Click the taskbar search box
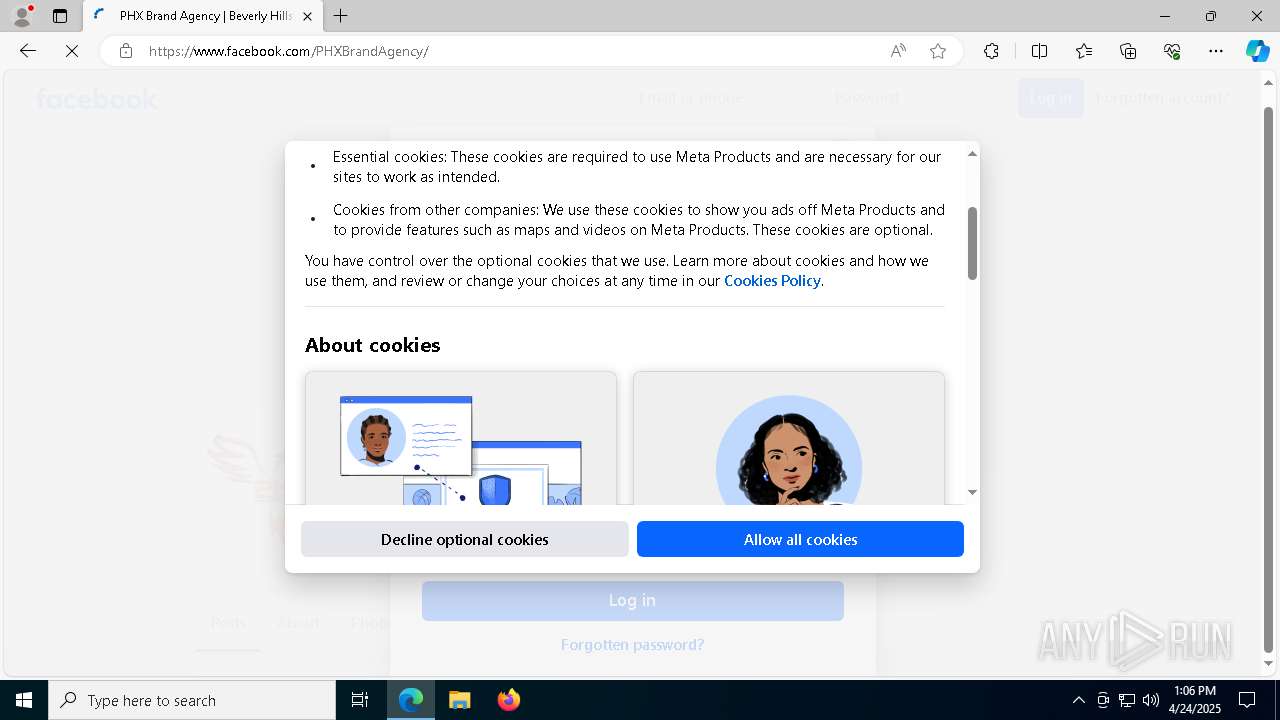This screenshot has height=720, width=1280. [192, 700]
